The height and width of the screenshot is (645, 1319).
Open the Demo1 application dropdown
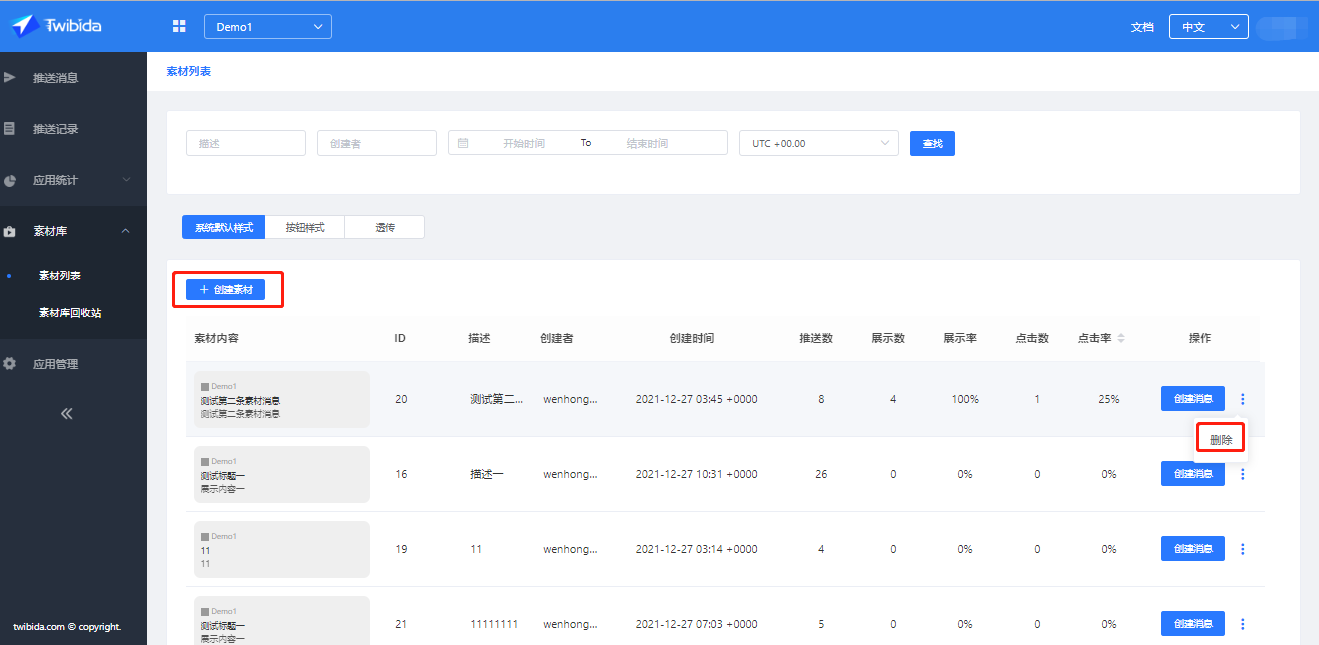(x=268, y=27)
